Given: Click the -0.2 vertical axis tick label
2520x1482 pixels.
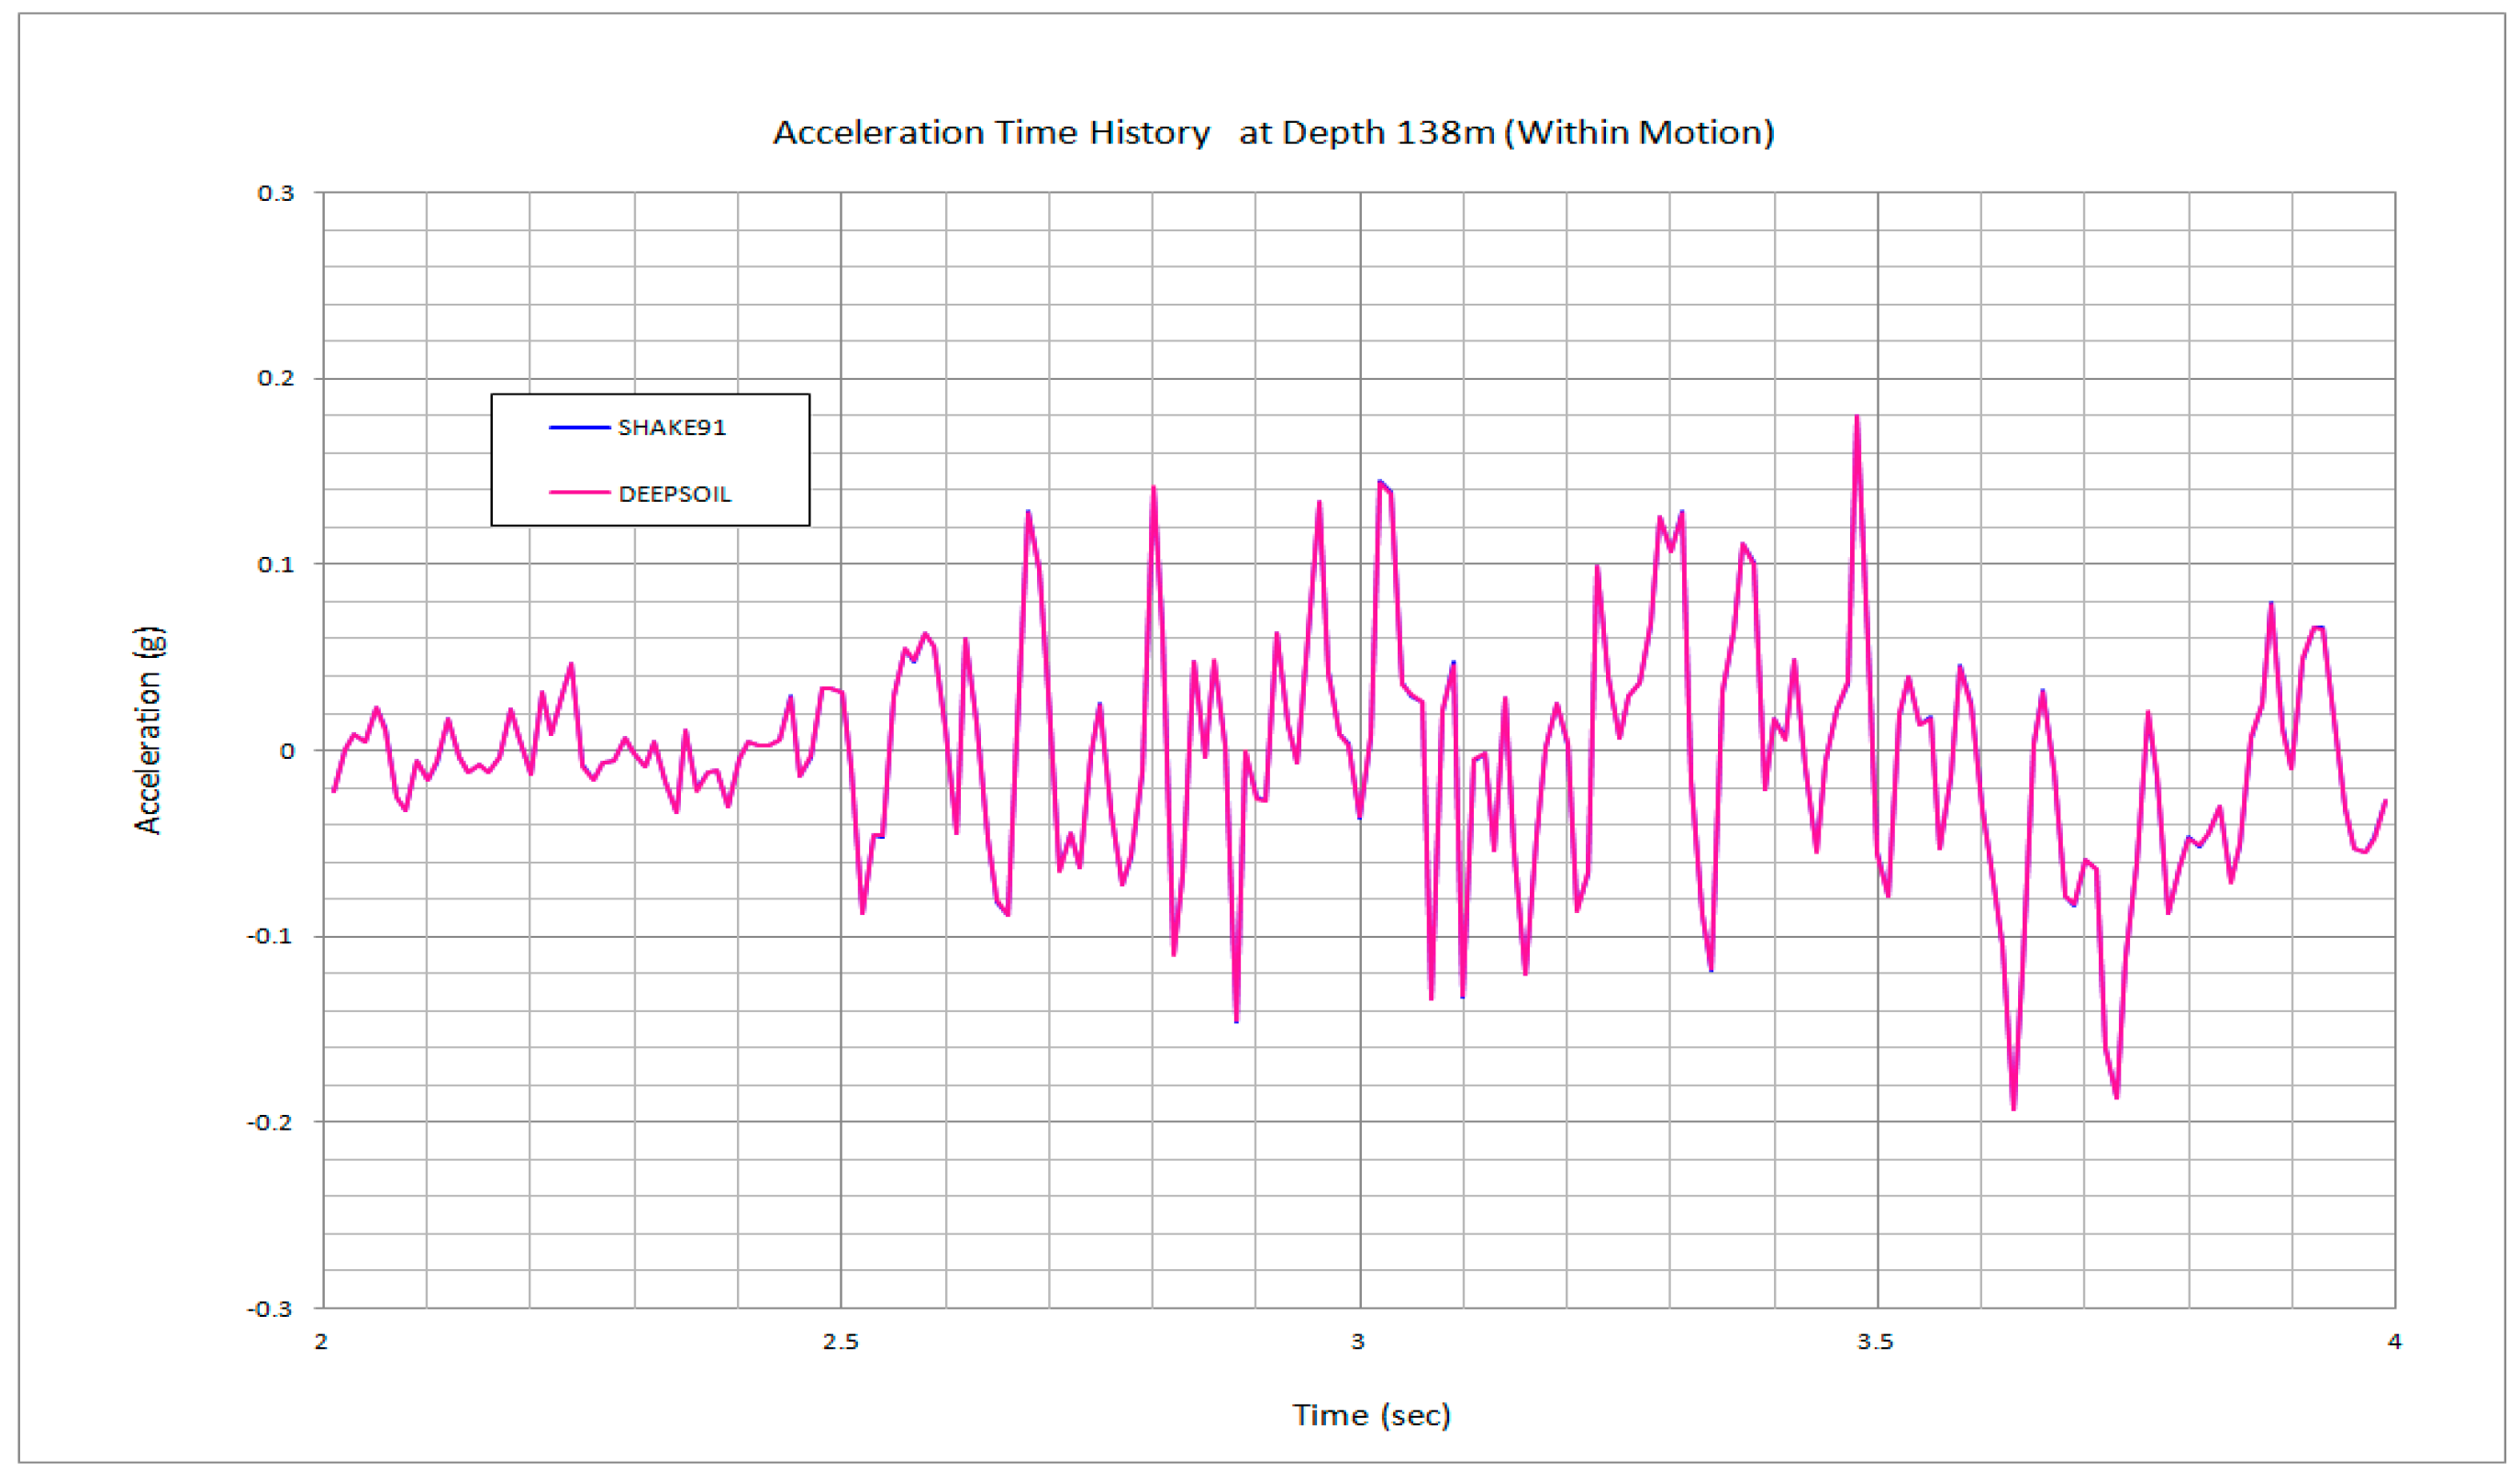Looking at the screenshot, I should coord(270,1122).
